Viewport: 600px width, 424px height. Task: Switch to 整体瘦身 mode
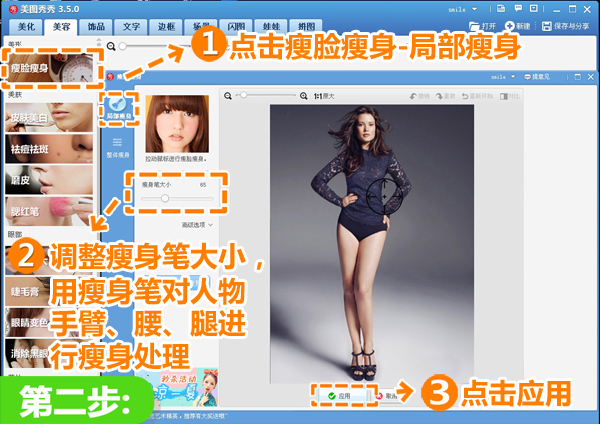tap(117, 148)
